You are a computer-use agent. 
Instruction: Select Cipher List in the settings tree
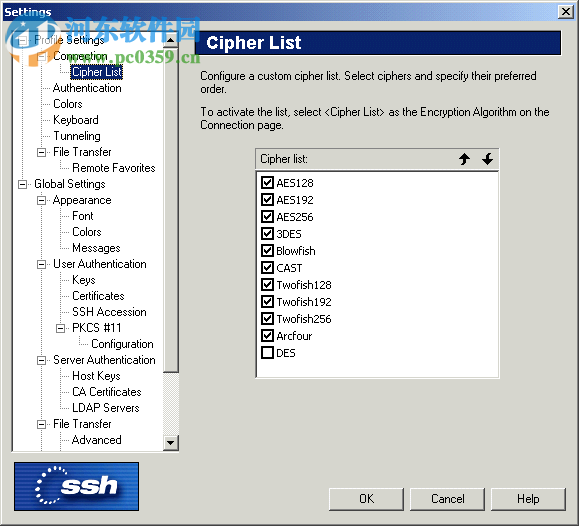pos(96,72)
